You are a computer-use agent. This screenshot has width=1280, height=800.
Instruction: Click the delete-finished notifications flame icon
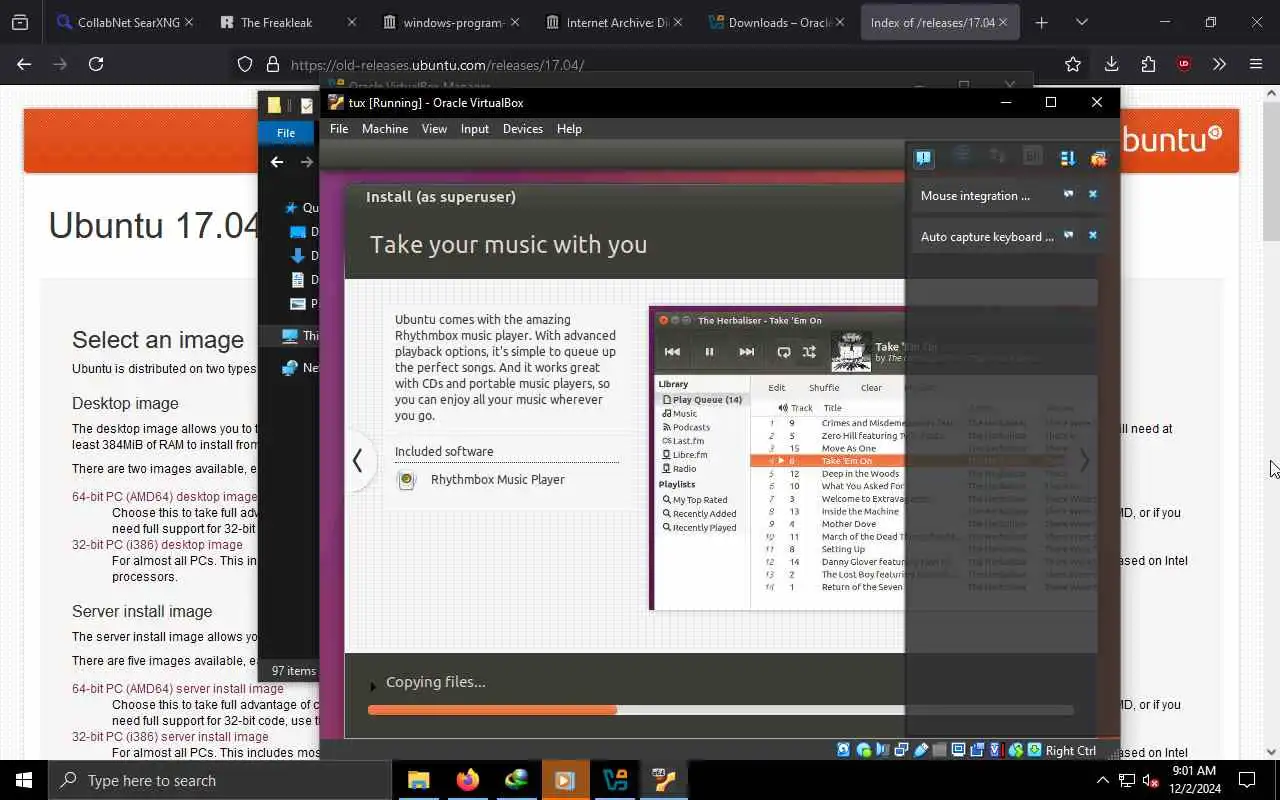click(1099, 158)
